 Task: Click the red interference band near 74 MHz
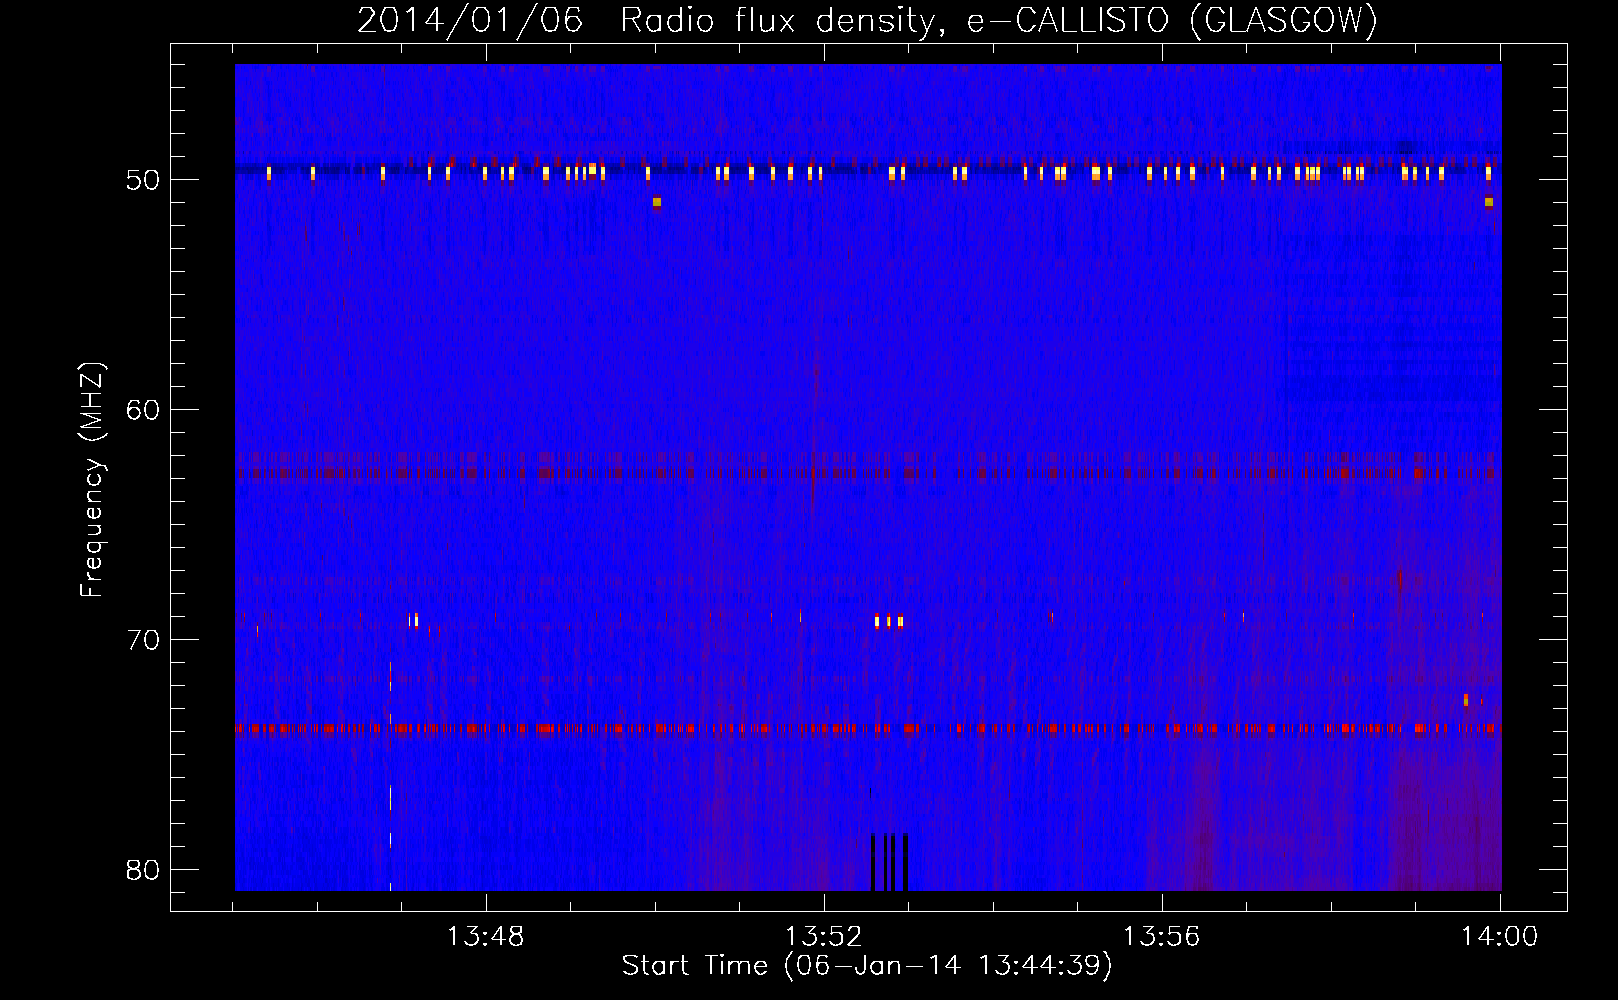(x=868, y=728)
